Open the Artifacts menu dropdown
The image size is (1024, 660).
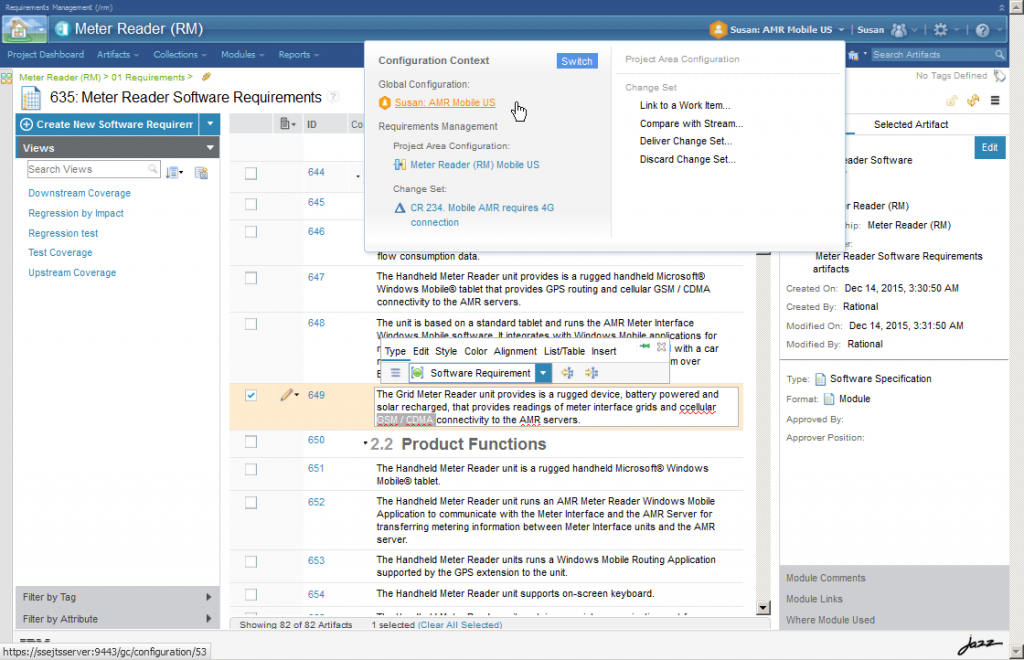point(118,55)
